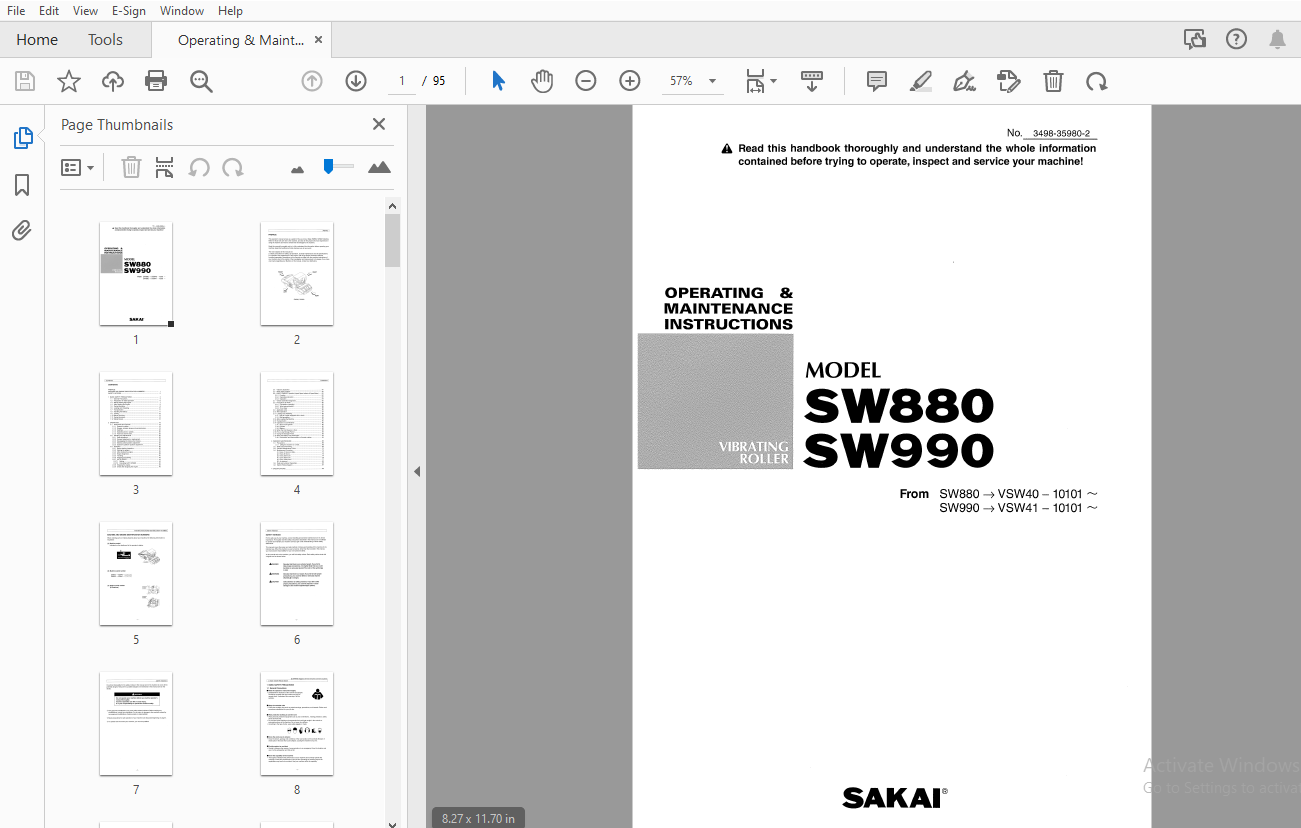This screenshot has height=828, width=1301.
Task: Select page 5 thumbnail
Action: [x=136, y=573]
